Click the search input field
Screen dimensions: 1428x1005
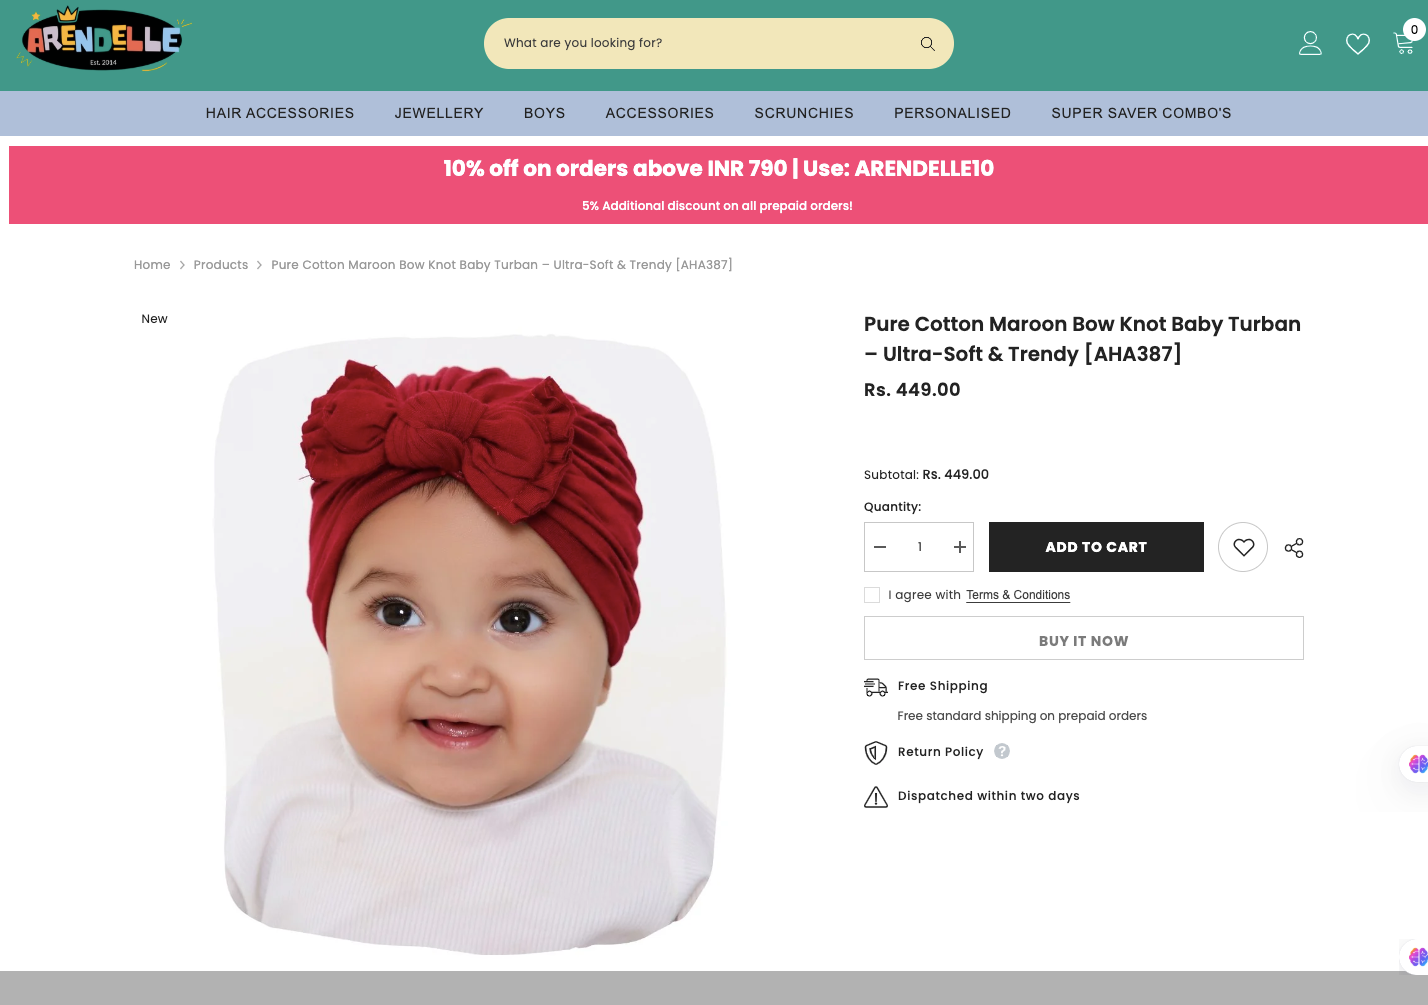pyautogui.click(x=700, y=44)
